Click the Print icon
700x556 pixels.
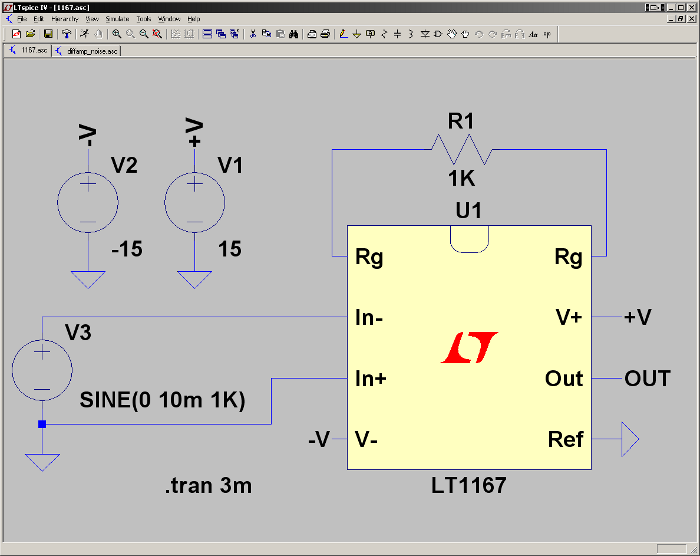[325, 34]
